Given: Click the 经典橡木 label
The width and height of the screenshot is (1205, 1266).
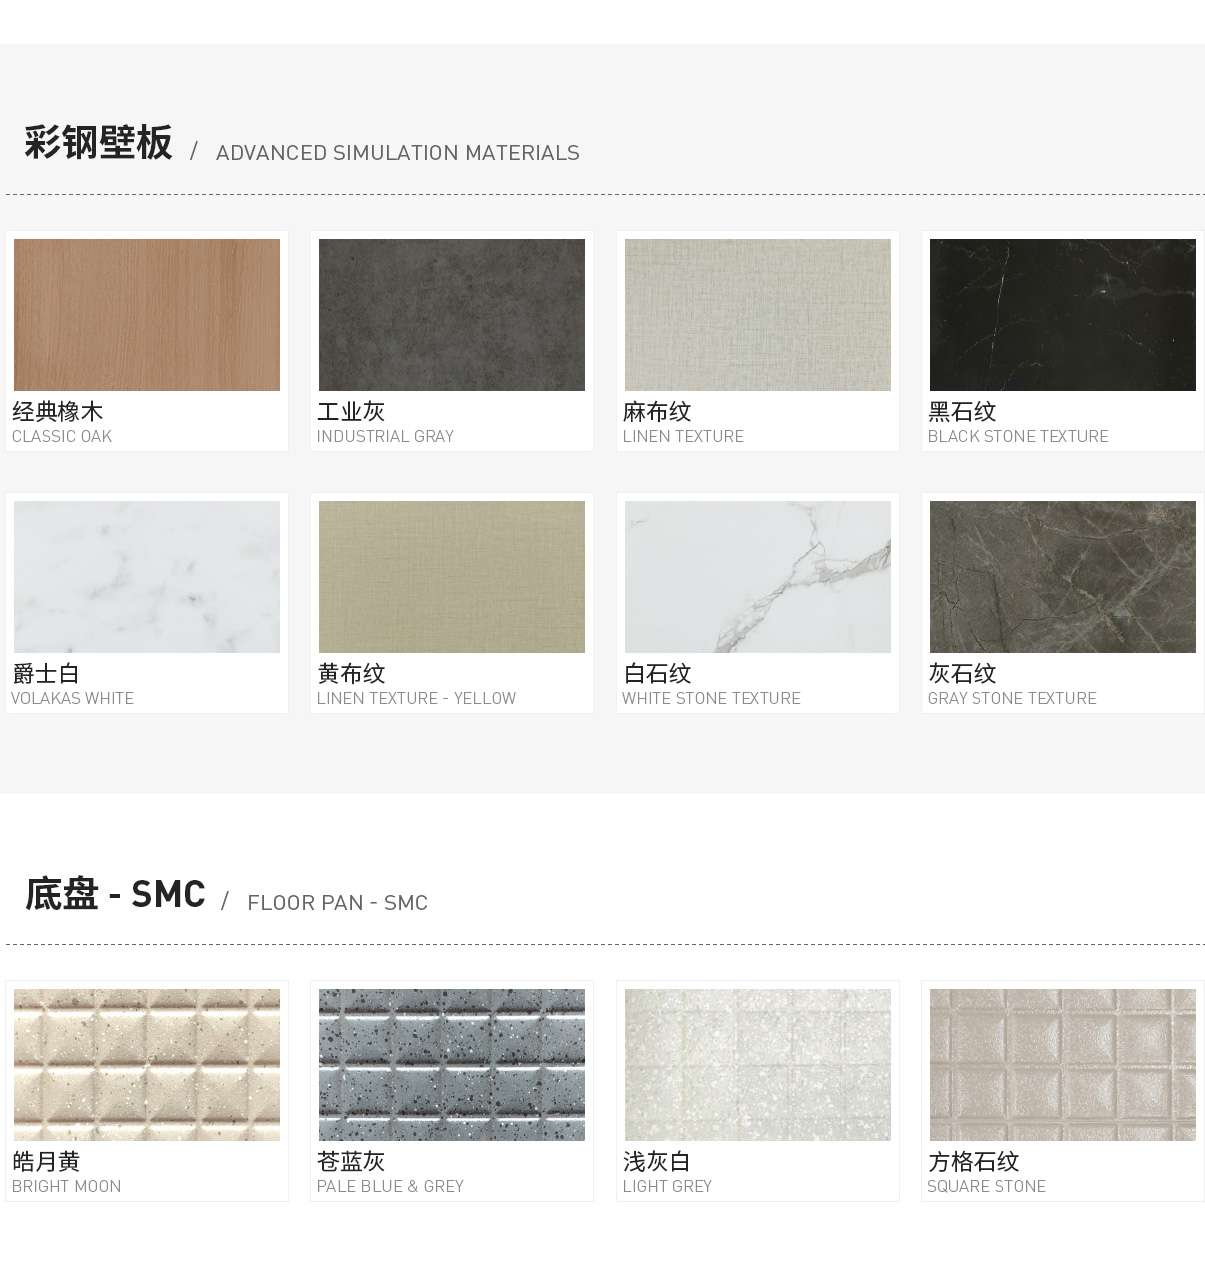Looking at the screenshot, I should pyautogui.click(x=58, y=412).
